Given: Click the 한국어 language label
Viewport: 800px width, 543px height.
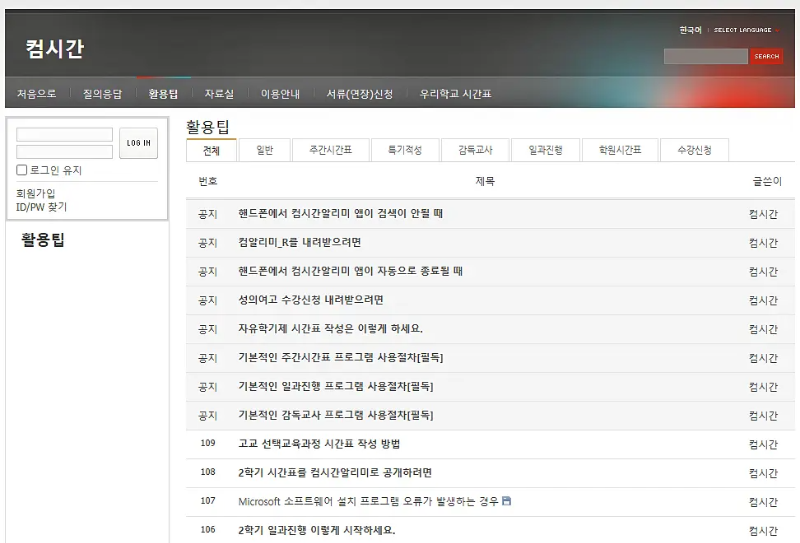Looking at the screenshot, I should 690,30.
